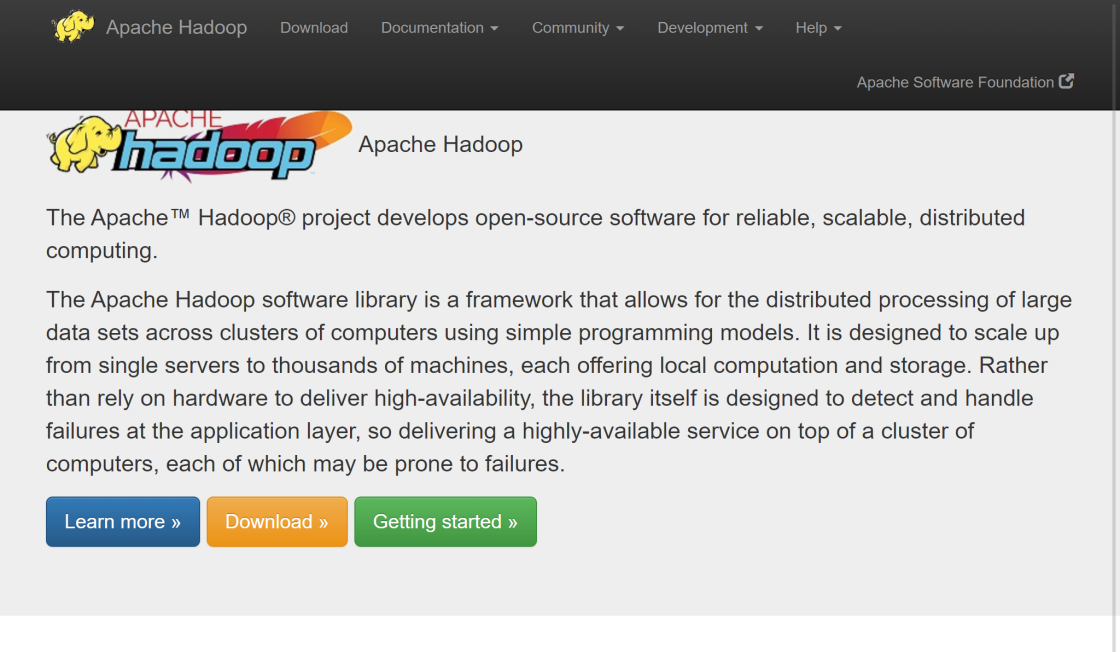Viewport: 1120px width, 652px height.
Task: Click the Apache Hadoop brand text in navbar
Action: pos(176,28)
